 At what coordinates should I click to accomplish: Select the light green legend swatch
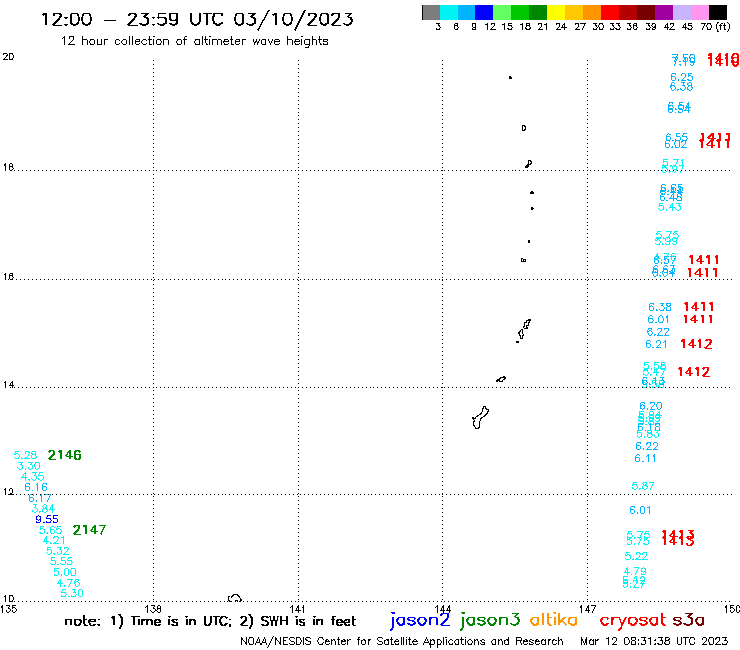[502, 12]
